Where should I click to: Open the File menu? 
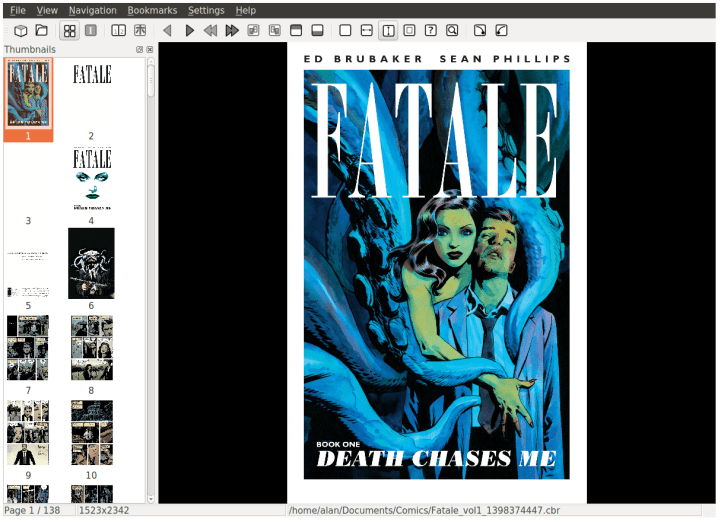click(18, 10)
